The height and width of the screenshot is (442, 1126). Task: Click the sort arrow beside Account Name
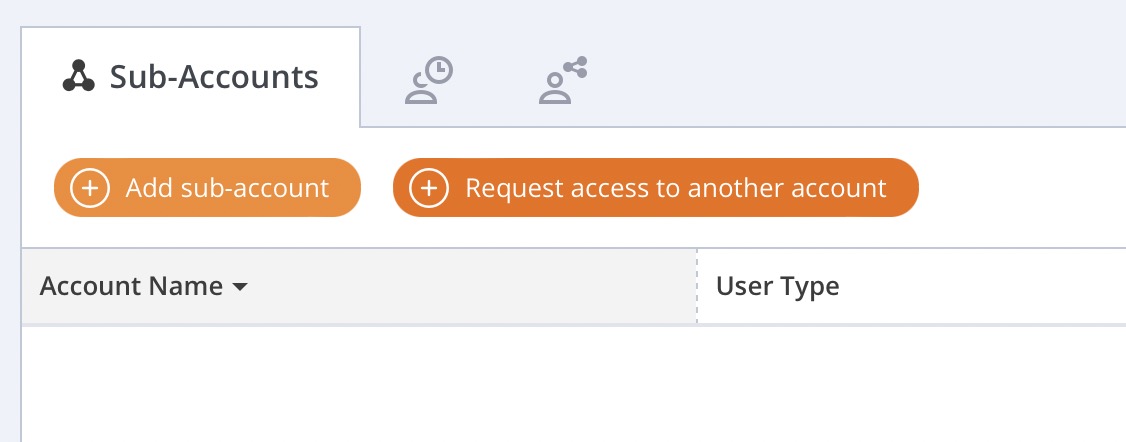click(240, 287)
